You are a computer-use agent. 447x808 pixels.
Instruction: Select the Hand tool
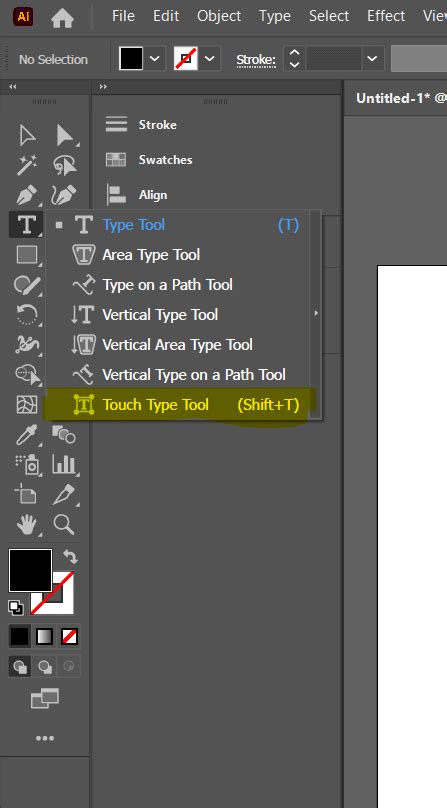coord(26,525)
